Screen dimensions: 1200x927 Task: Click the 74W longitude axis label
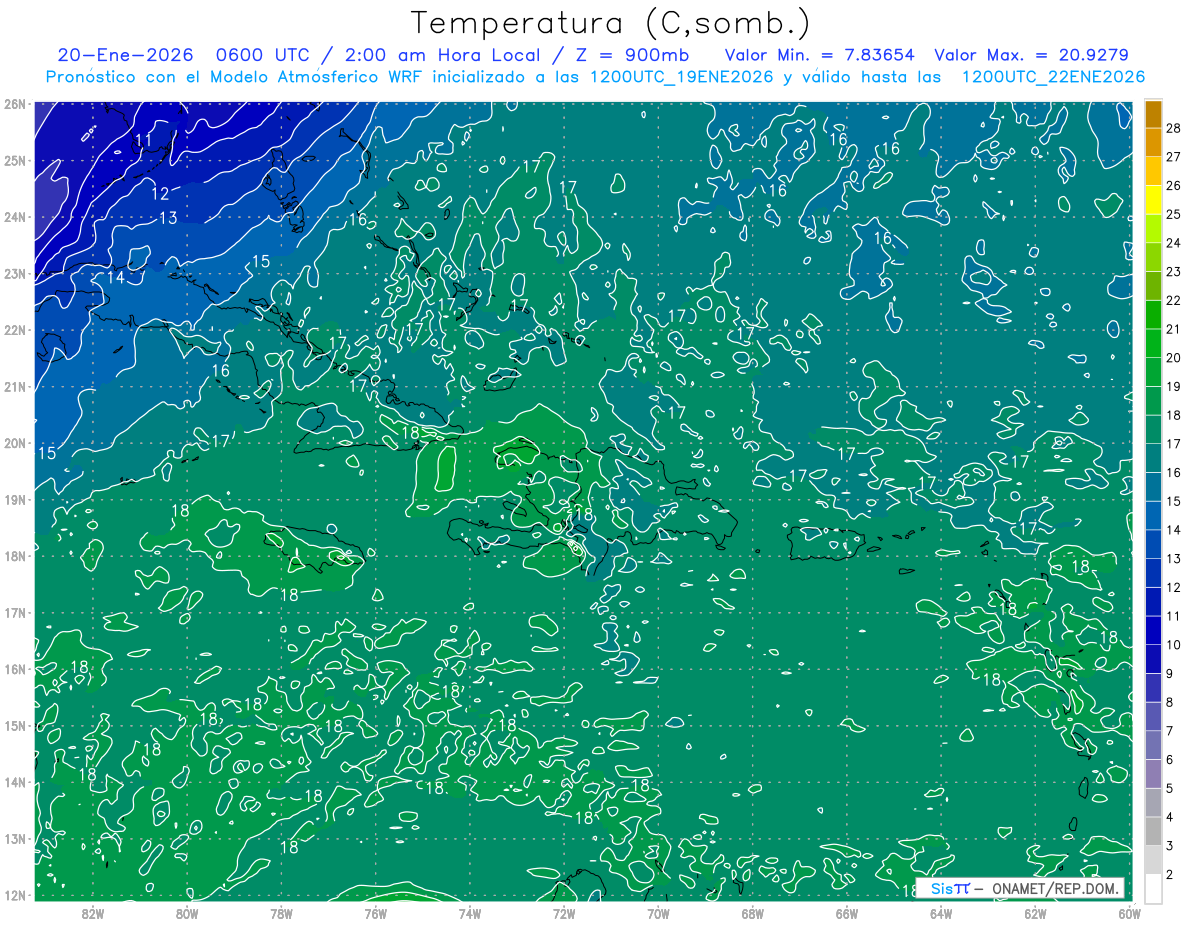pos(470,913)
